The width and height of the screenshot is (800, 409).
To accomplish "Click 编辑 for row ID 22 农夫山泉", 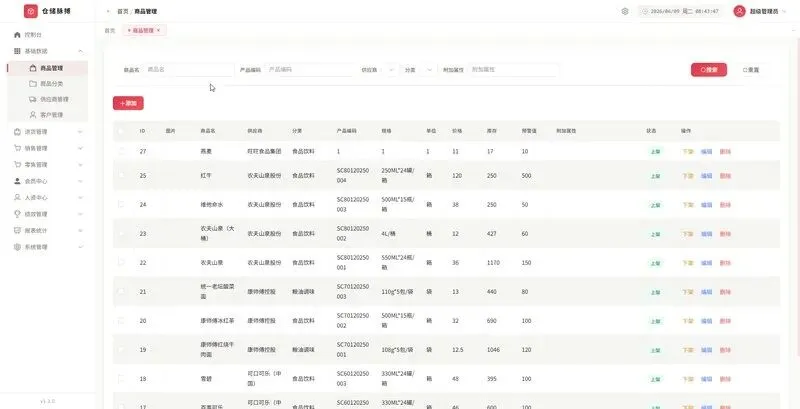I will pos(706,263).
